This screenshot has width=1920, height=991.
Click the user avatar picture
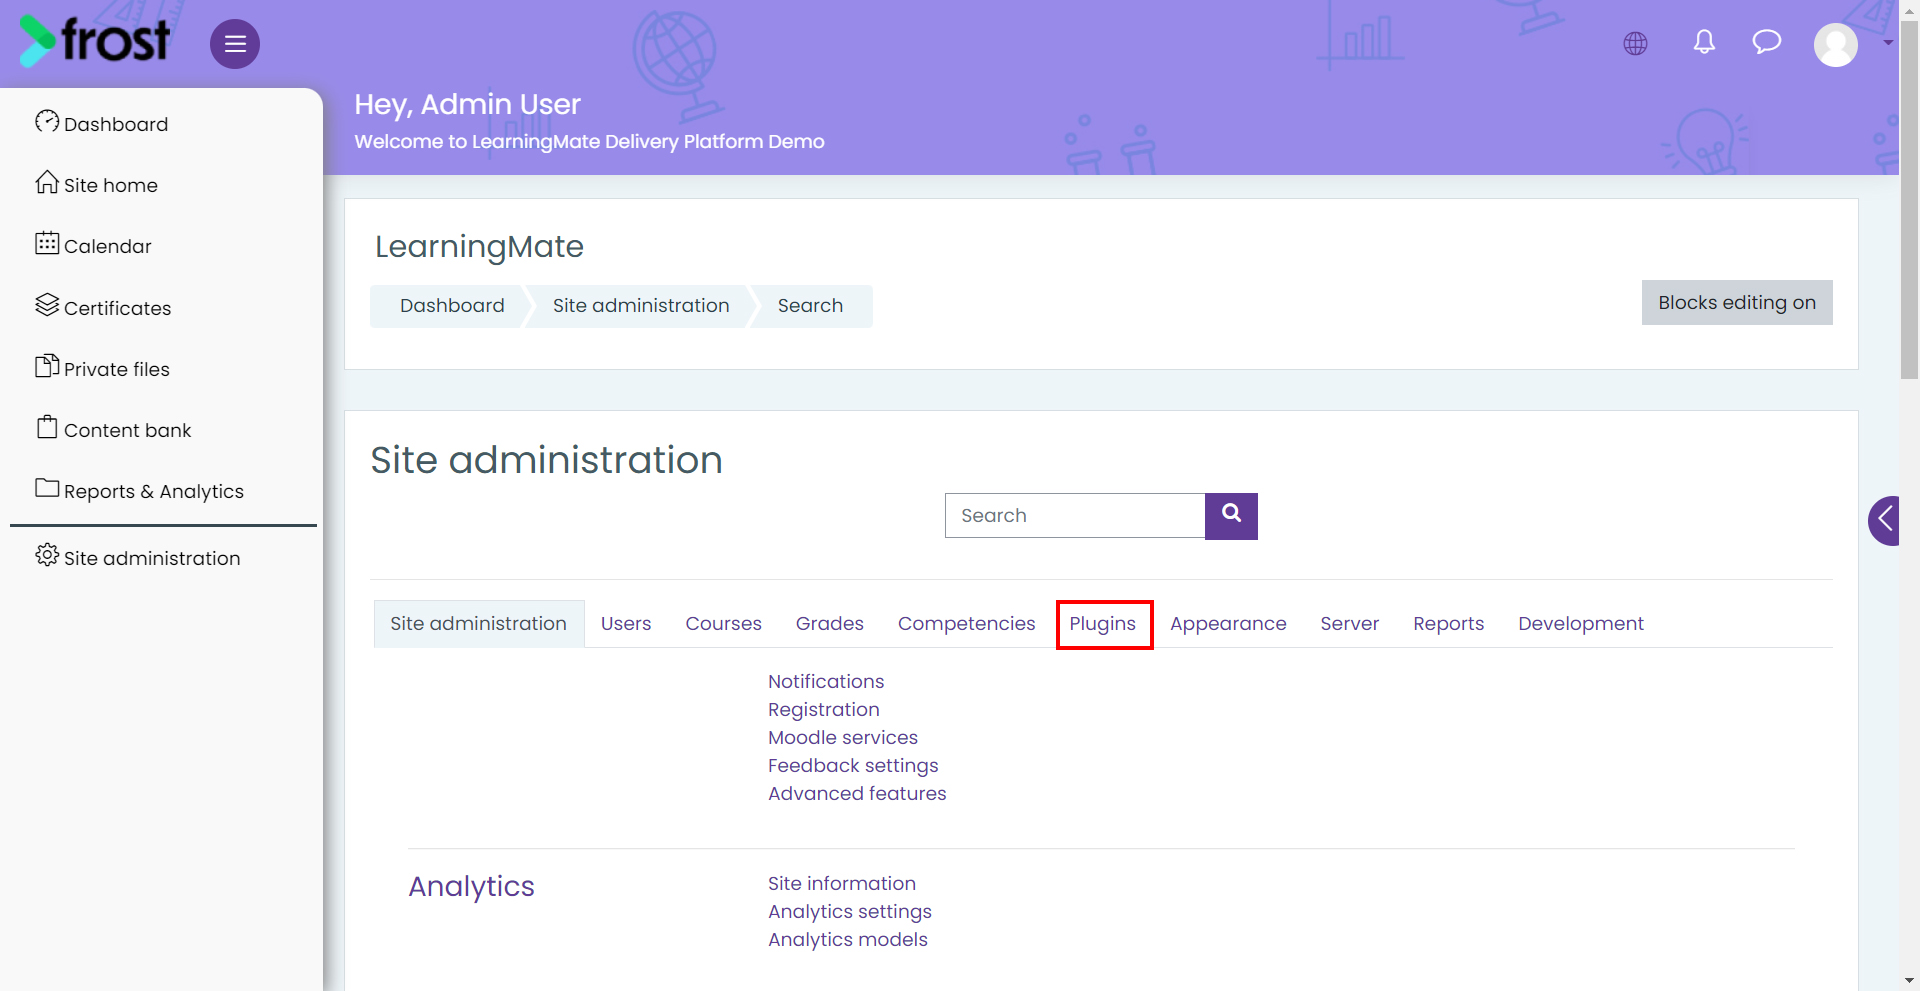point(1836,44)
